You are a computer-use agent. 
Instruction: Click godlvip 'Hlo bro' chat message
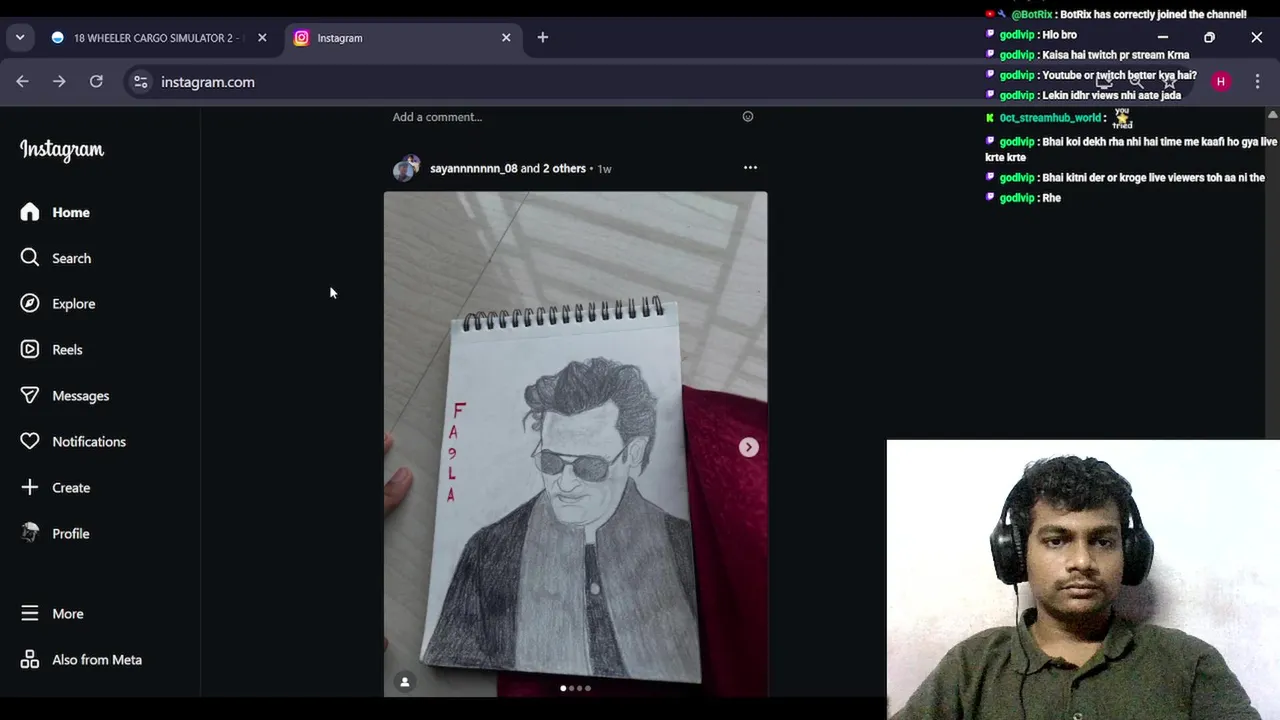point(1031,35)
